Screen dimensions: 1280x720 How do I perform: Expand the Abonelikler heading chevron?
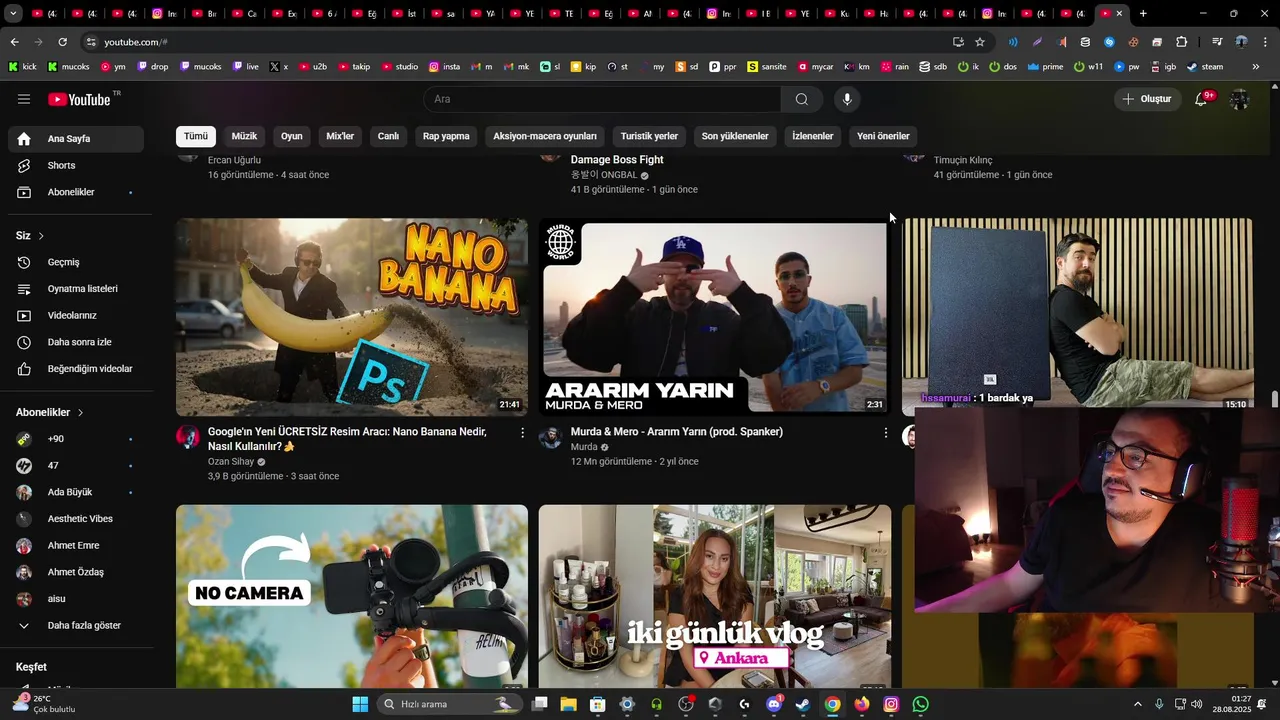click(x=80, y=412)
